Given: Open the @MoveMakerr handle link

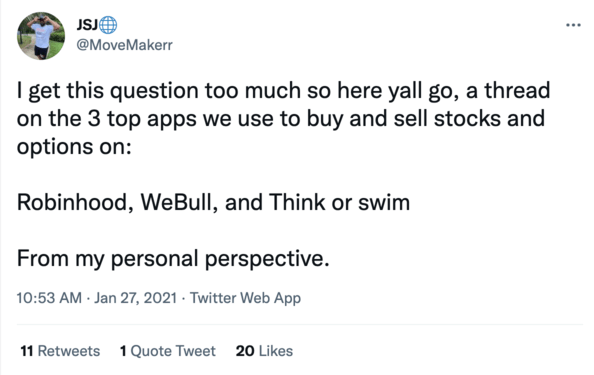Looking at the screenshot, I should click(x=125, y=45).
